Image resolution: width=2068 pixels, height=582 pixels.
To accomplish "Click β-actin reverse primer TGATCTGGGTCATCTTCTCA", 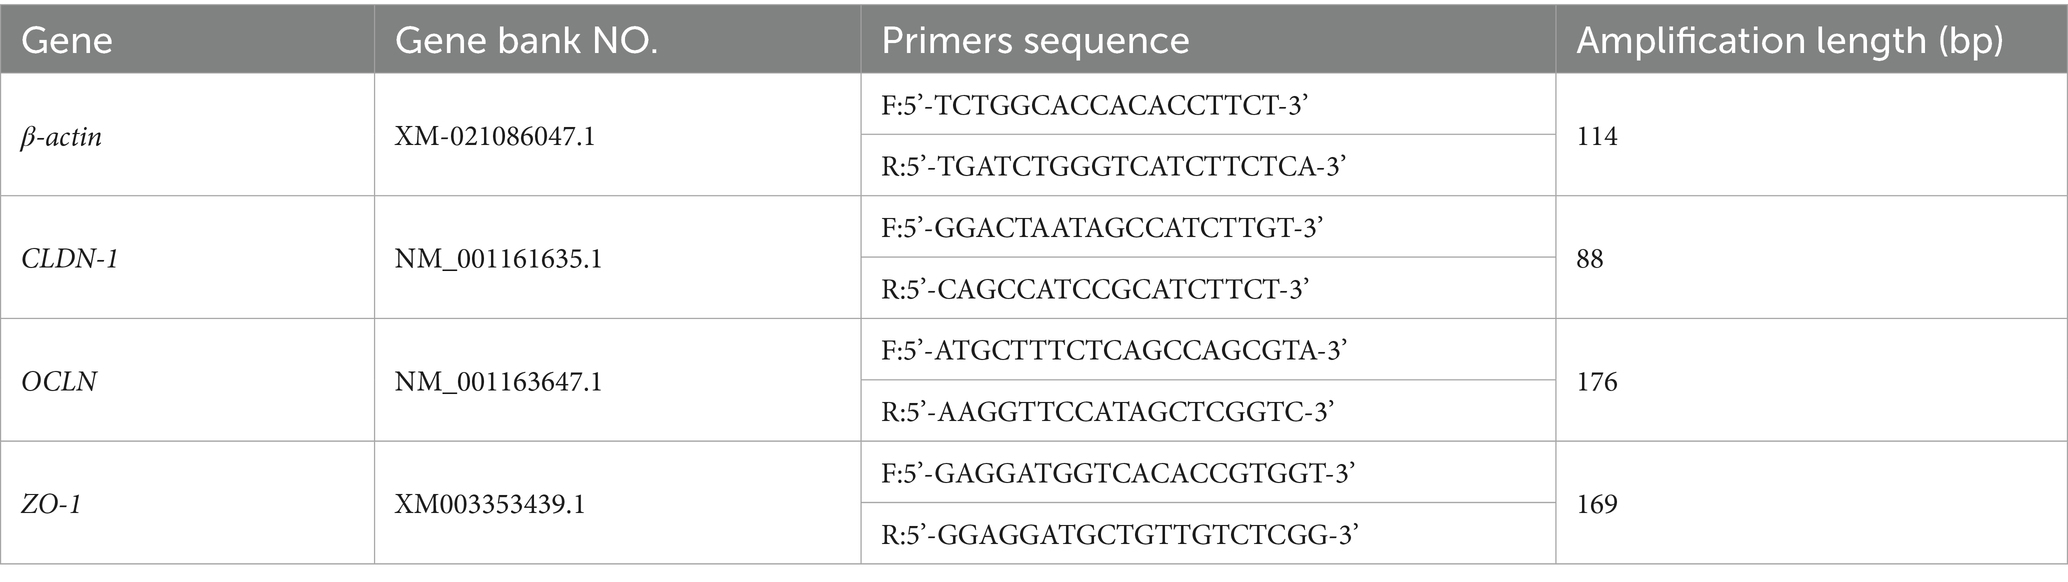I will 1114,166.
